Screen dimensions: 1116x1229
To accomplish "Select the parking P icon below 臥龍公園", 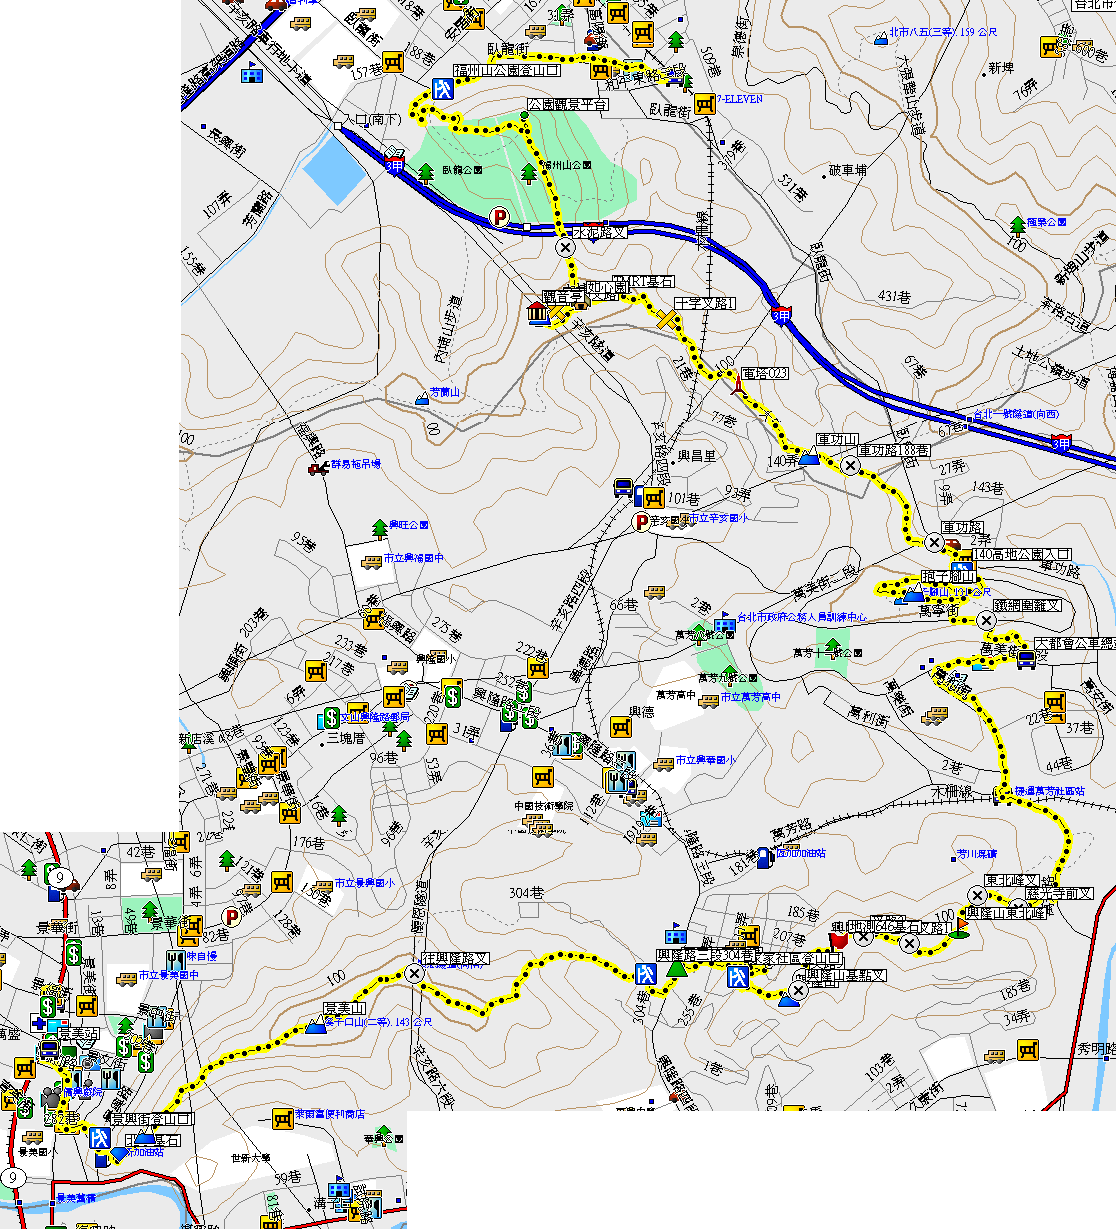I will click(x=498, y=216).
